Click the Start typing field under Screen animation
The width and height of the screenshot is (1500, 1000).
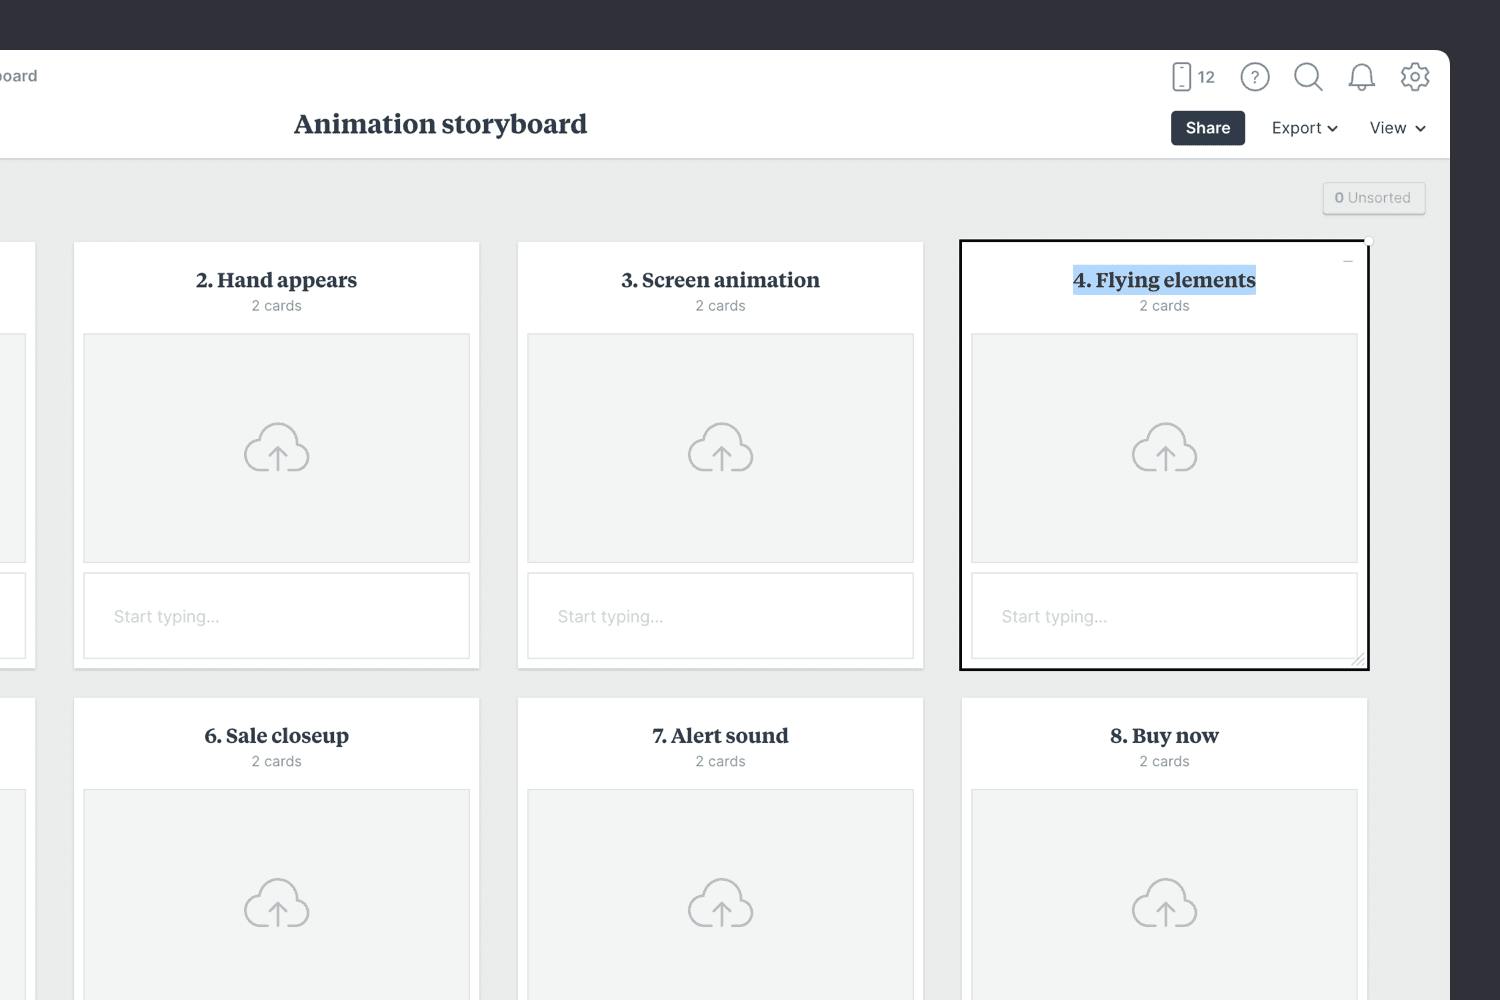(x=720, y=616)
